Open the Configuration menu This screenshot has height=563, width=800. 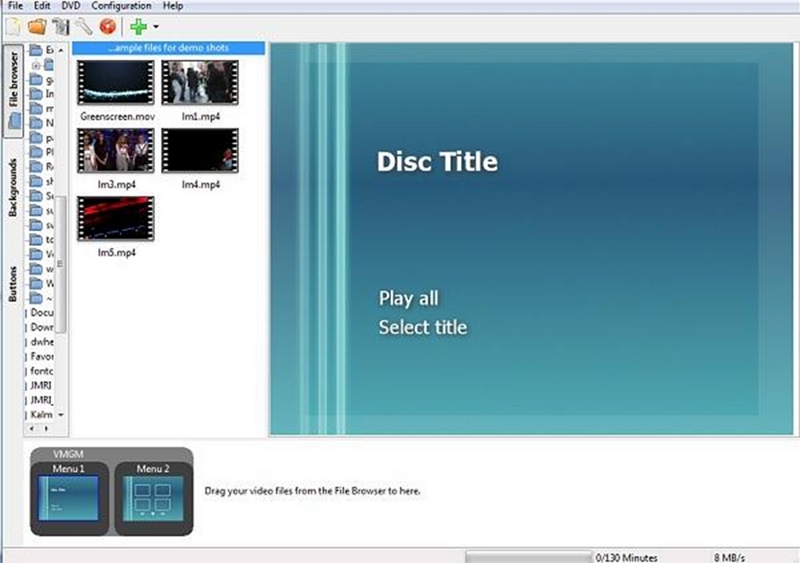pos(121,6)
